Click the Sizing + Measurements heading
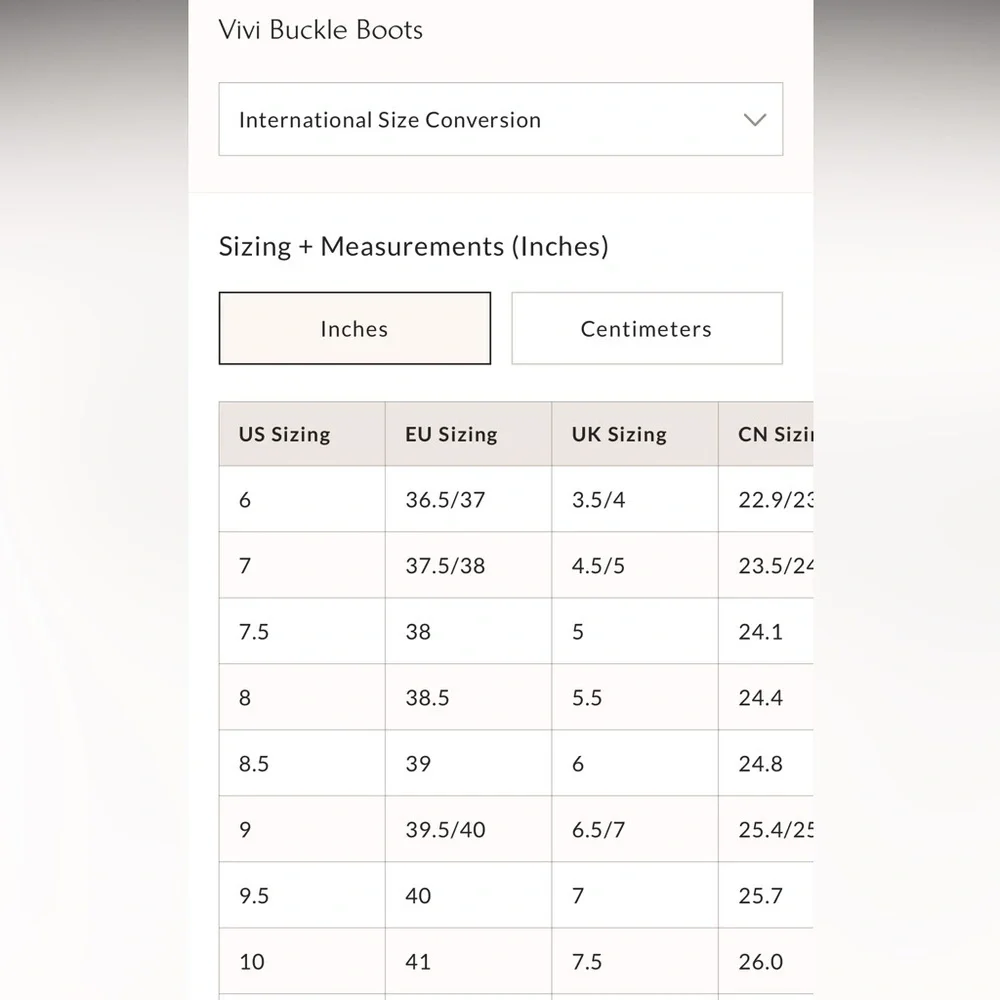1000x1000 pixels. (x=413, y=246)
